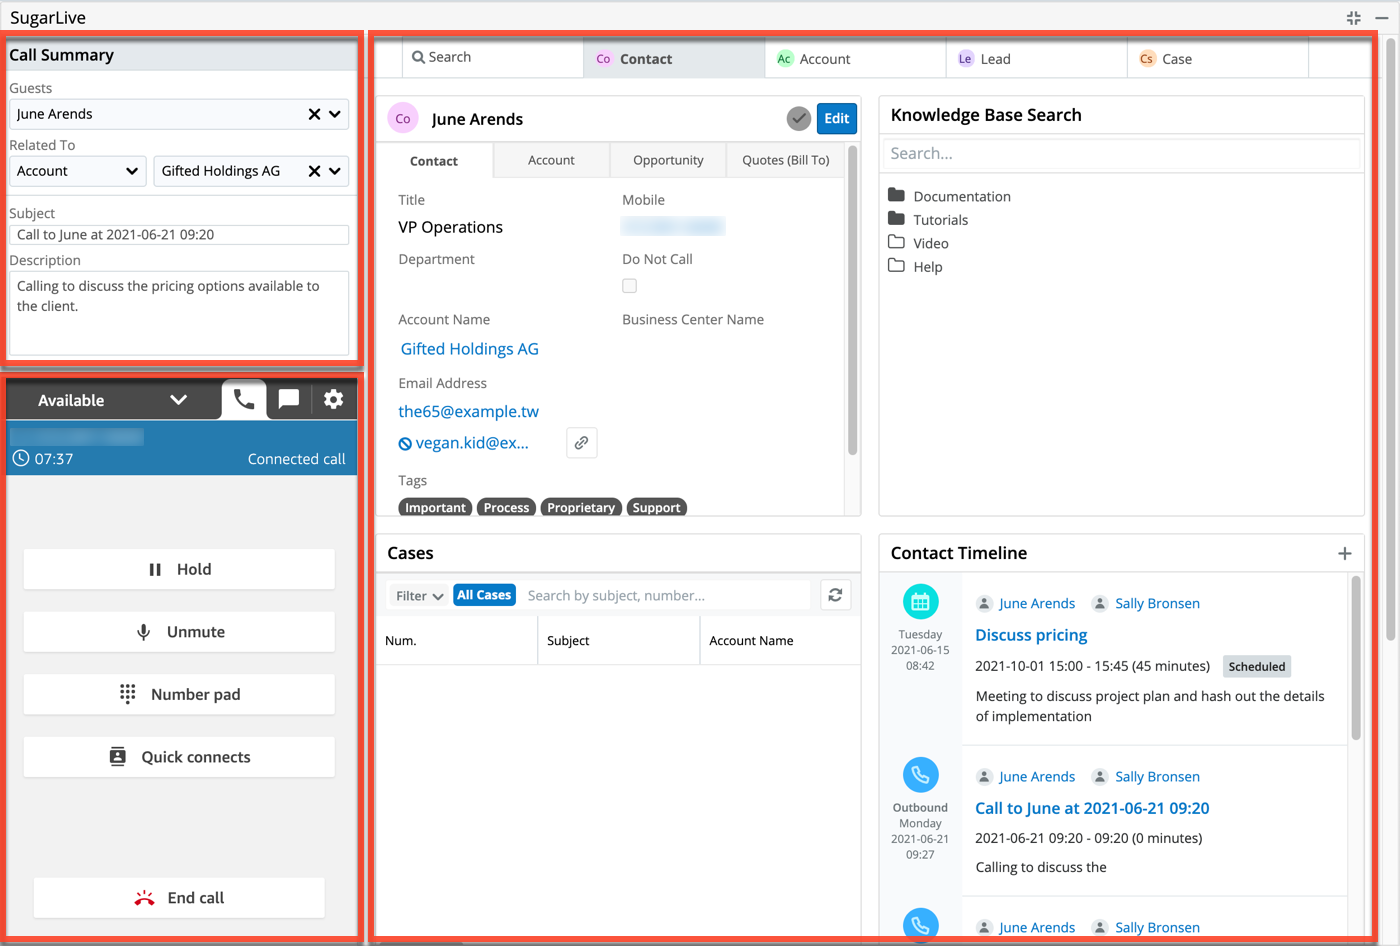The width and height of the screenshot is (1400, 946).
Task: Click the plus icon on Contact Timeline
Action: tap(1344, 554)
